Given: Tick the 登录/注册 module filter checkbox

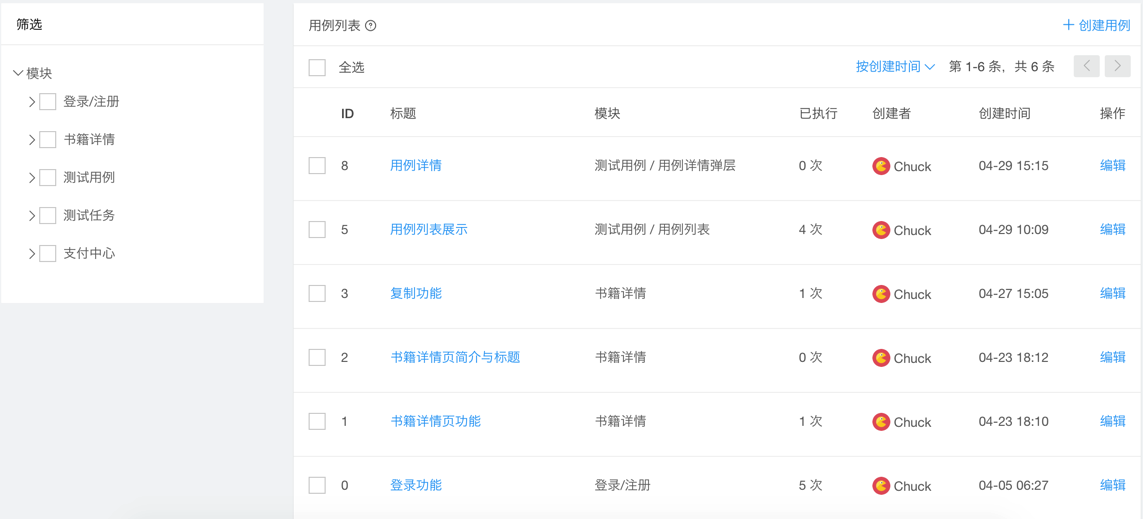Looking at the screenshot, I should pos(48,102).
